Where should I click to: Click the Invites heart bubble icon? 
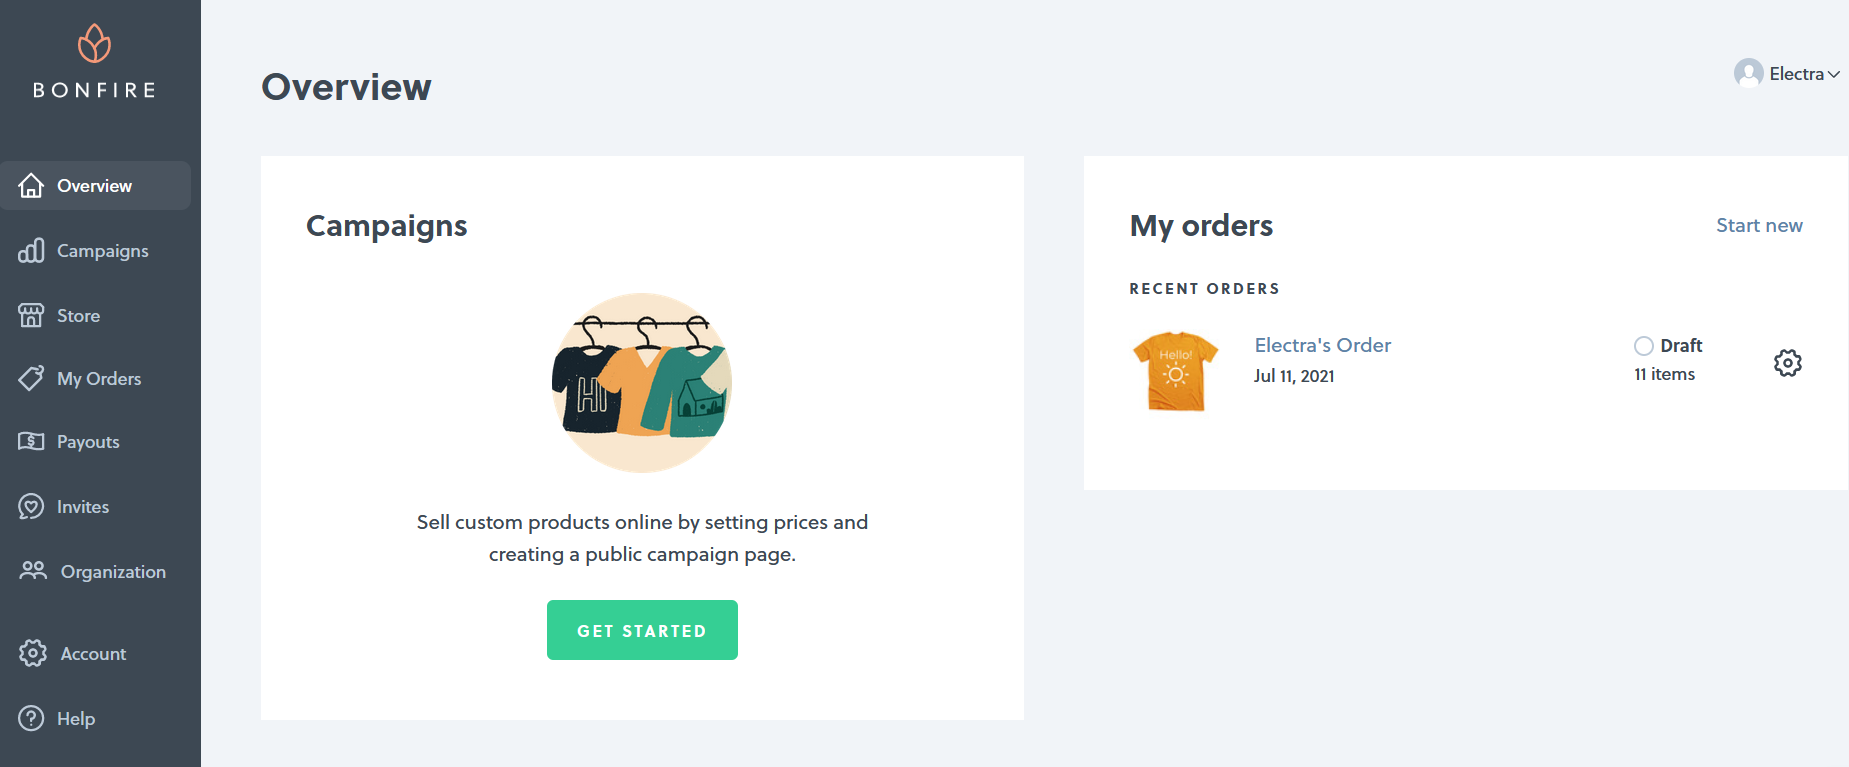[x=31, y=507]
